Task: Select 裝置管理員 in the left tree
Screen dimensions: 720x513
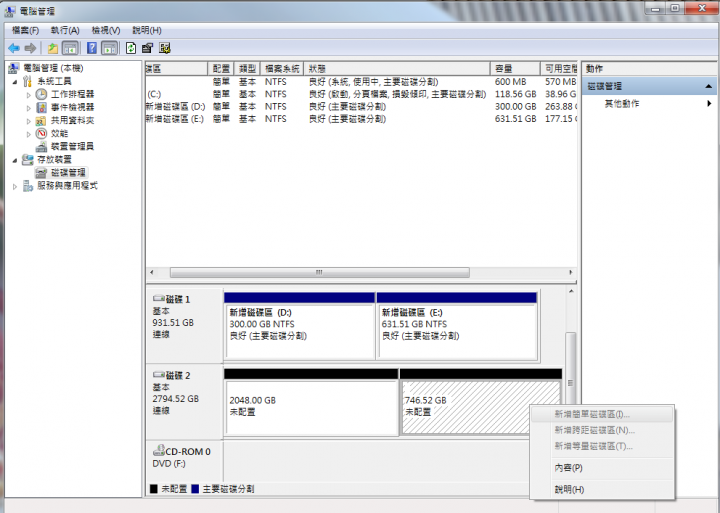Action: 72,147
